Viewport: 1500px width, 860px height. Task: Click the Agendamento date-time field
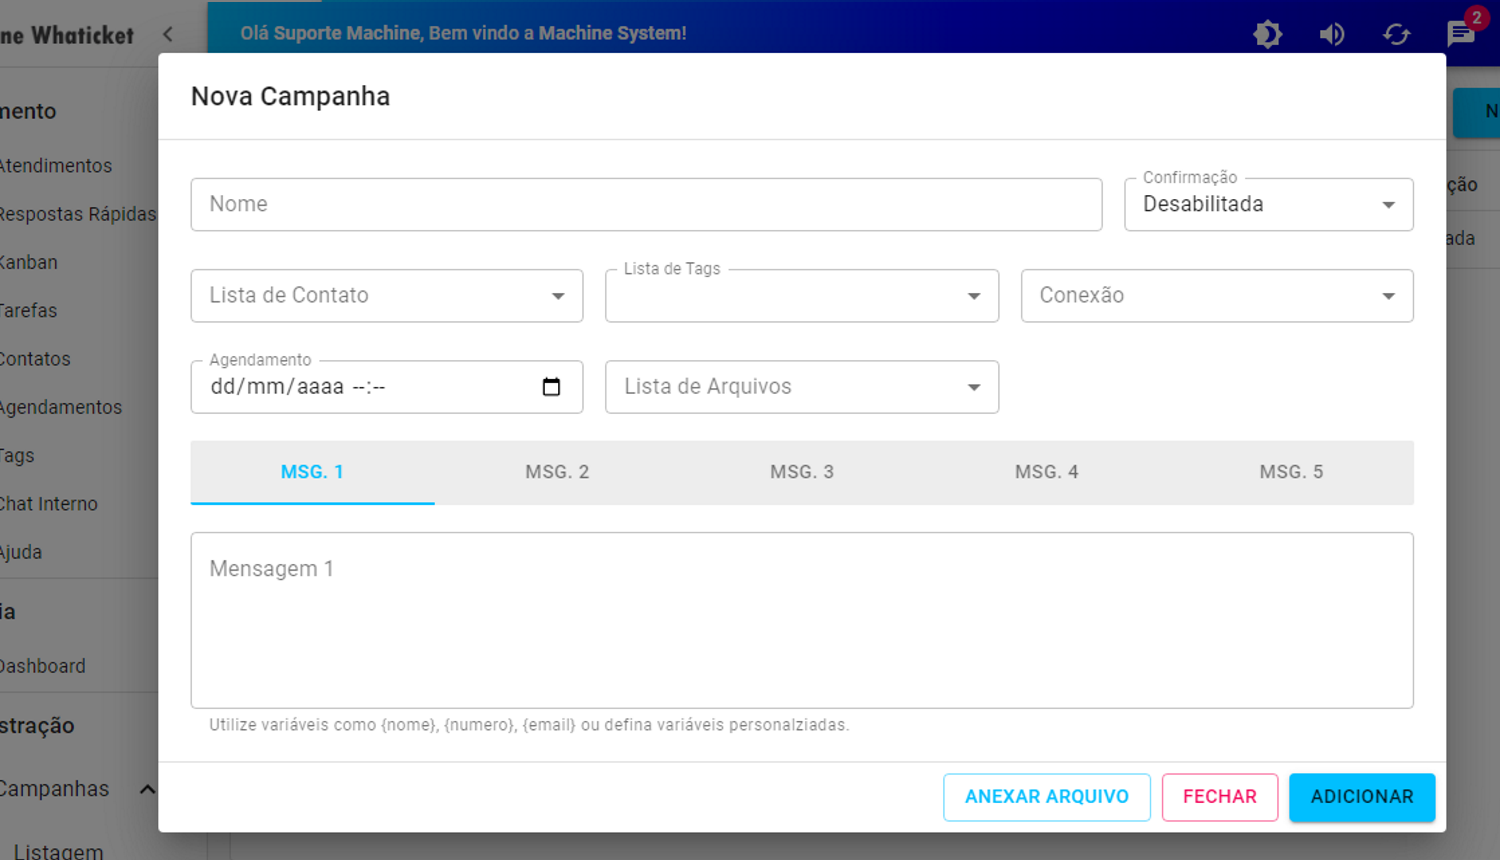point(387,387)
